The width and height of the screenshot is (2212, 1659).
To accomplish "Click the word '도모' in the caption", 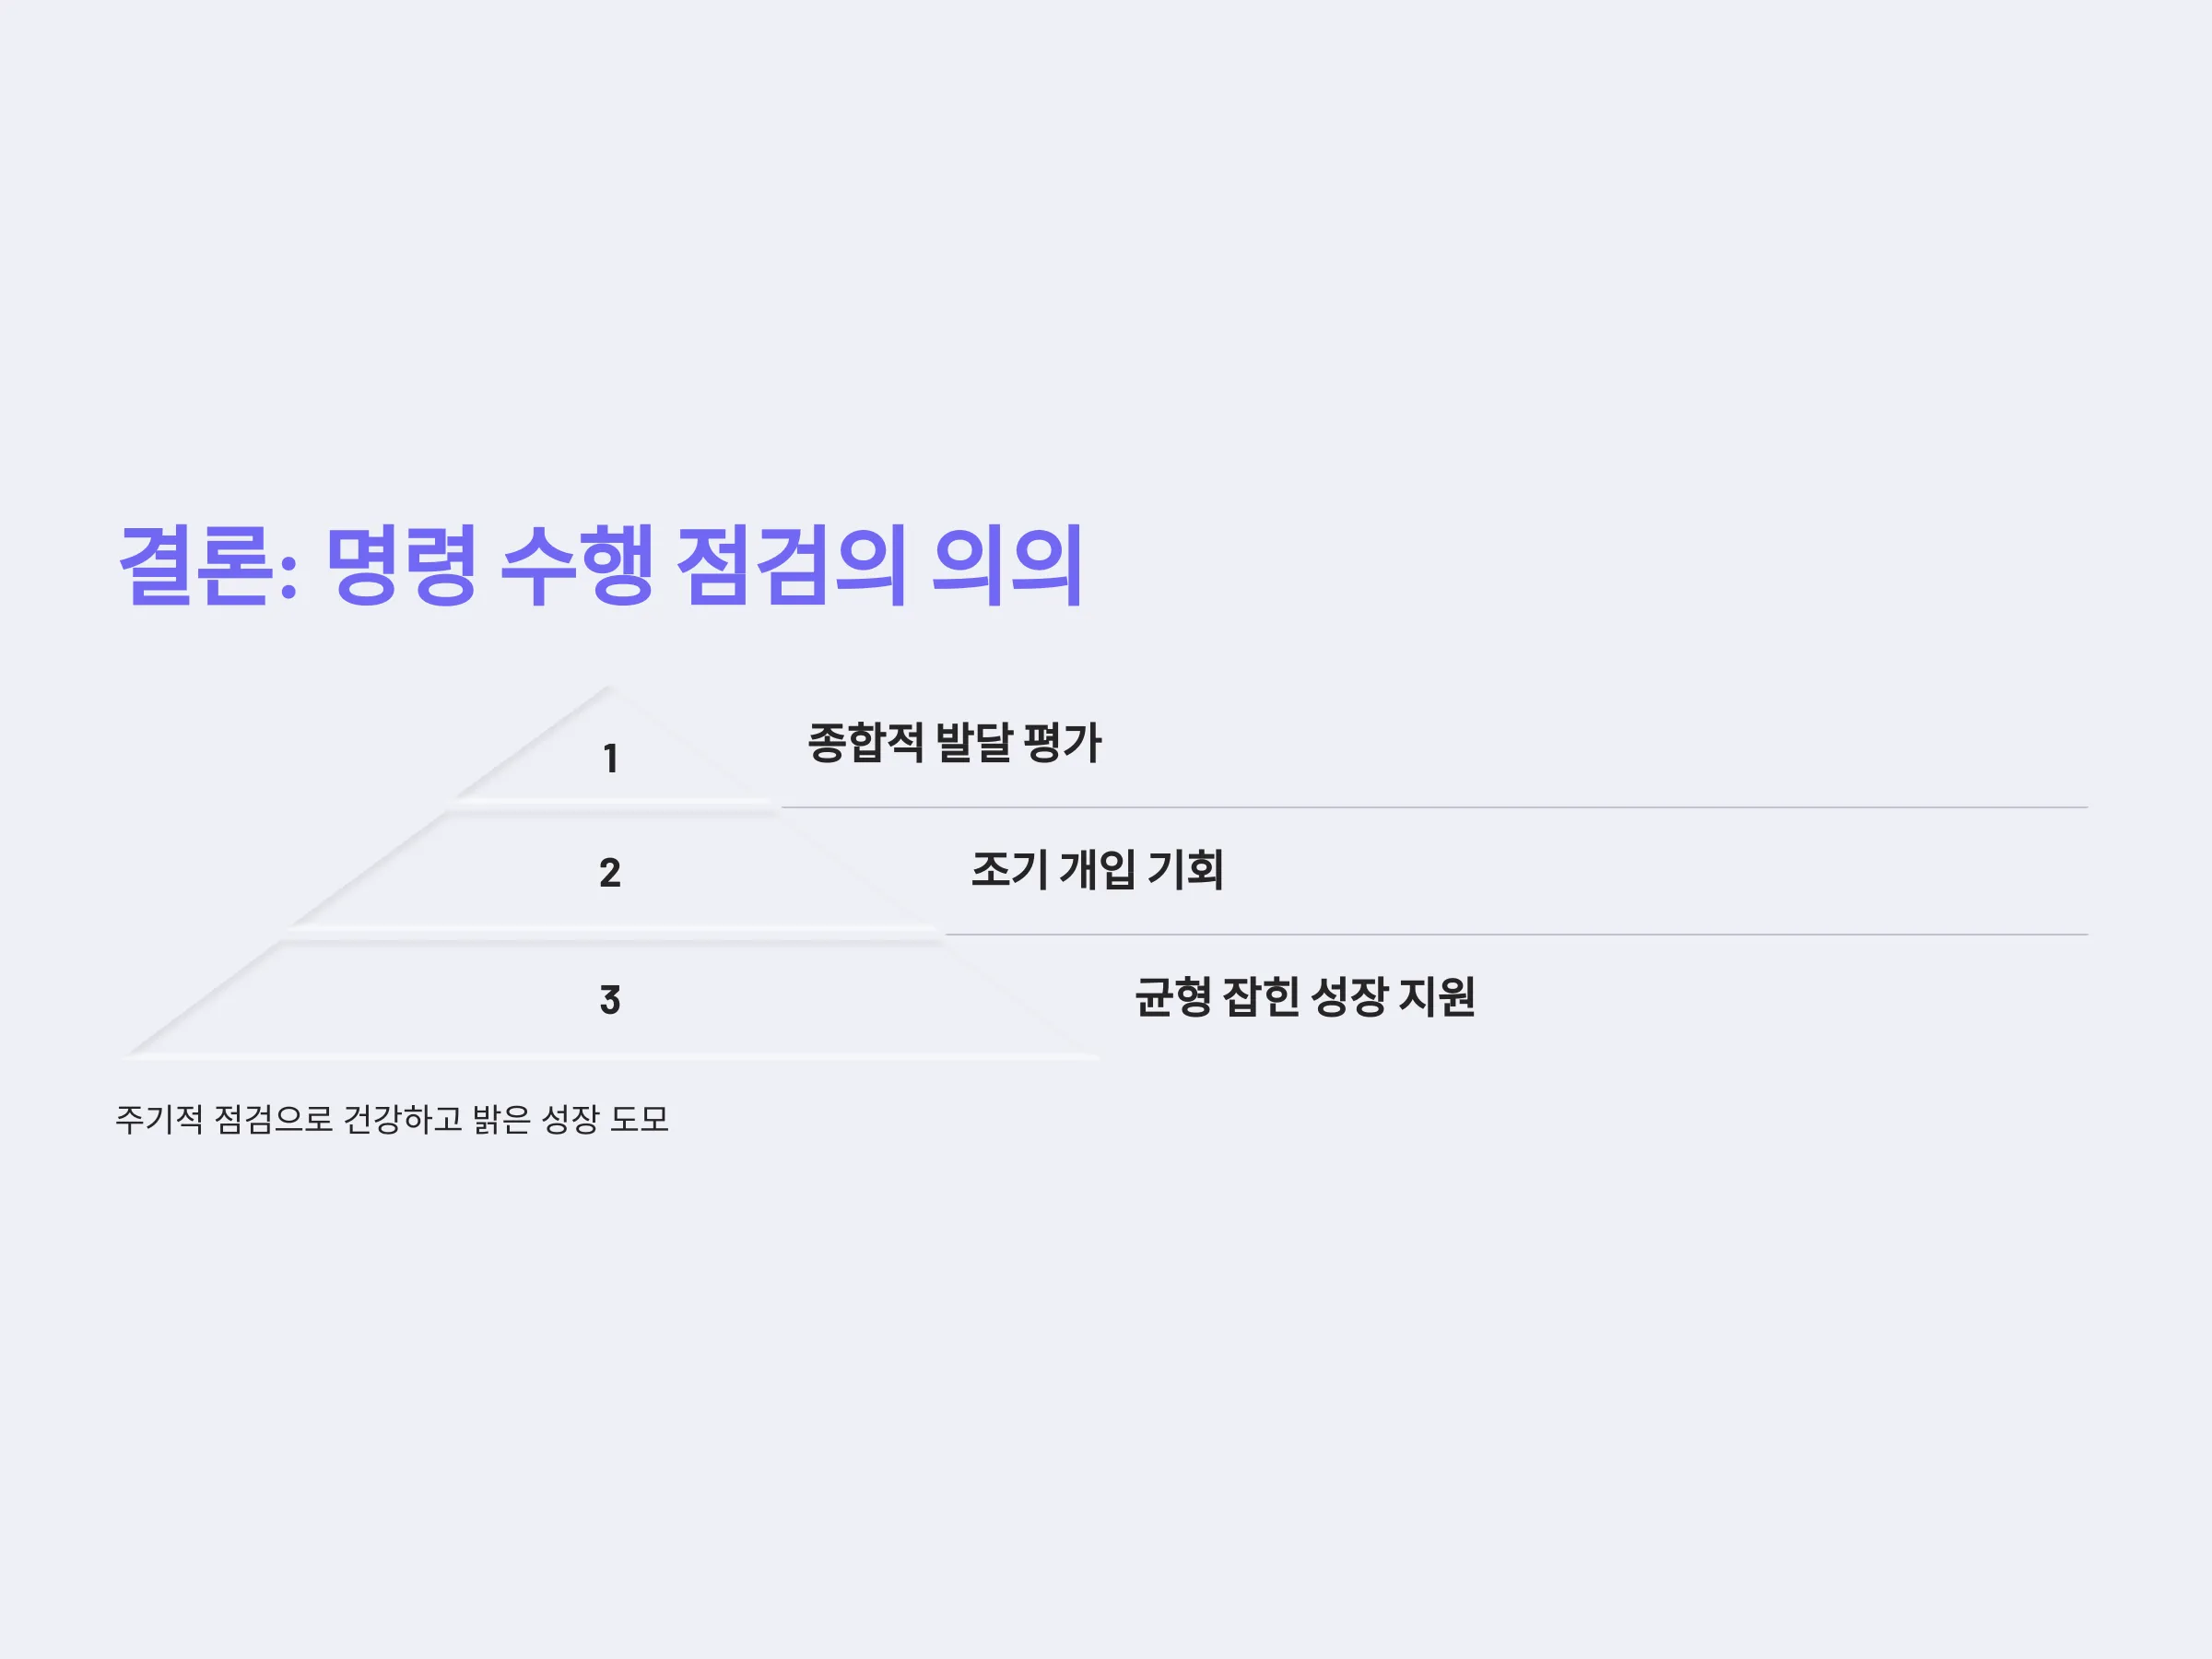I will coord(640,1119).
